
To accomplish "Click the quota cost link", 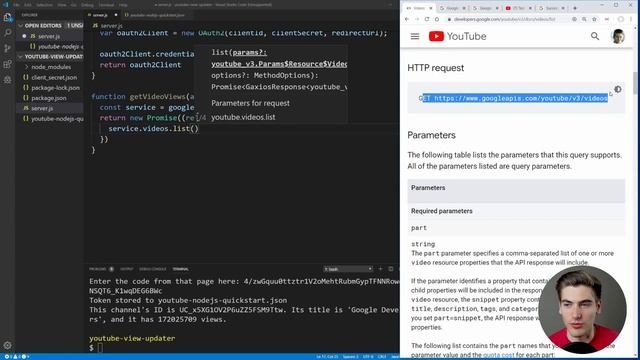I will 498,355.
